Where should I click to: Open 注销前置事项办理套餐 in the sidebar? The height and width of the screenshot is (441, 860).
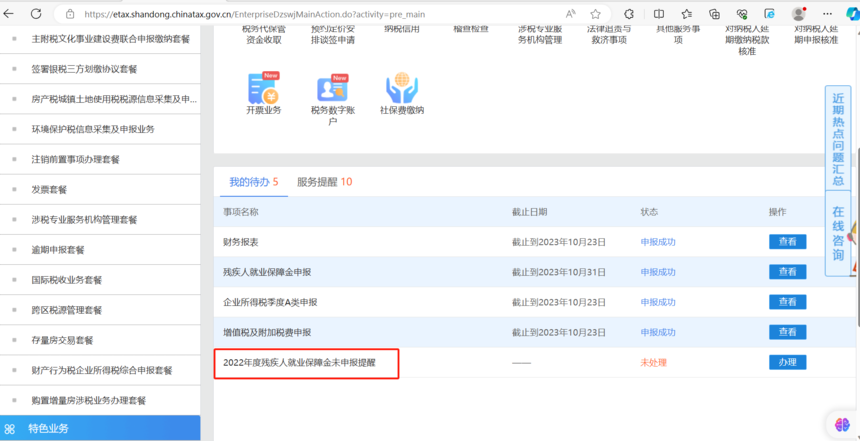(x=75, y=159)
